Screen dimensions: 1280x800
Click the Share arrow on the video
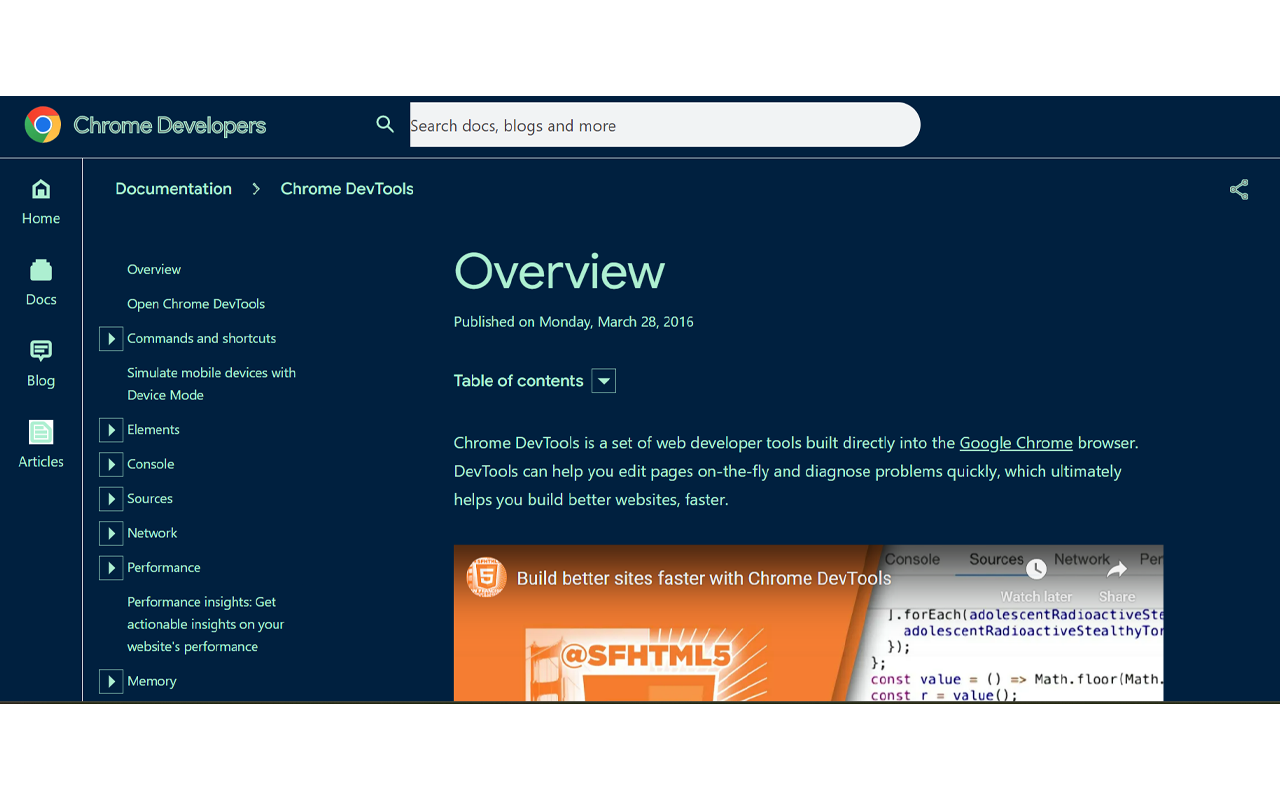pyautogui.click(x=1117, y=569)
